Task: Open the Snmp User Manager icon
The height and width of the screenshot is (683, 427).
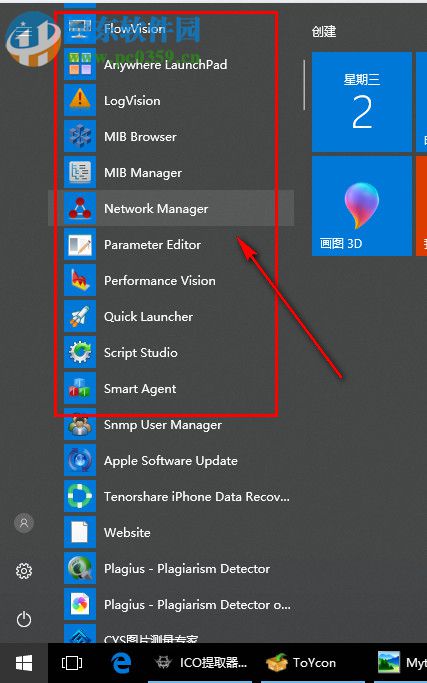Action: pyautogui.click(x=80, y=424)
